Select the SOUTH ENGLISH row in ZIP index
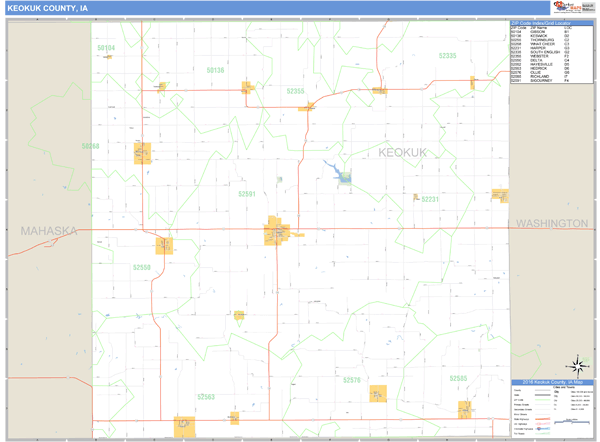600x442 pixels. coord(541,52)
